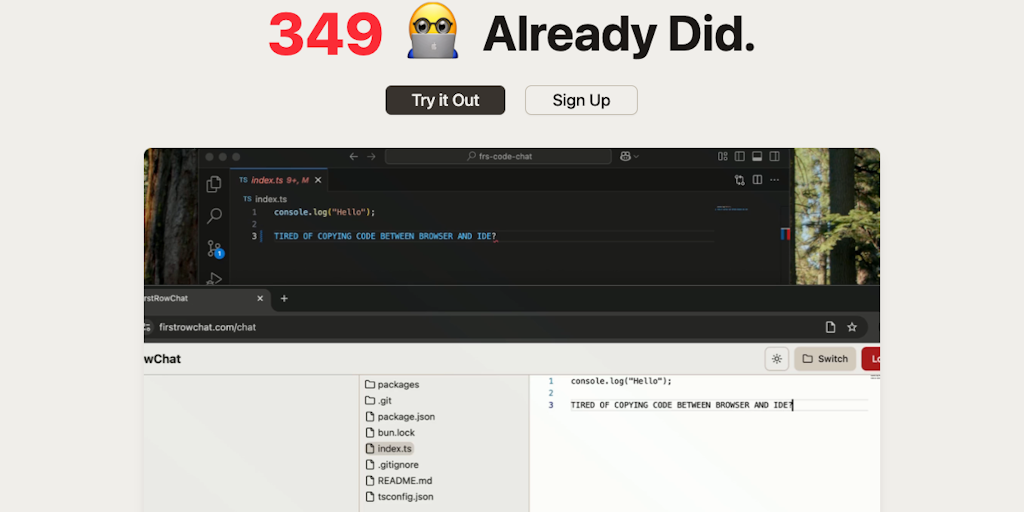Toggle light/dark theme sun button

tap(776, 359)
